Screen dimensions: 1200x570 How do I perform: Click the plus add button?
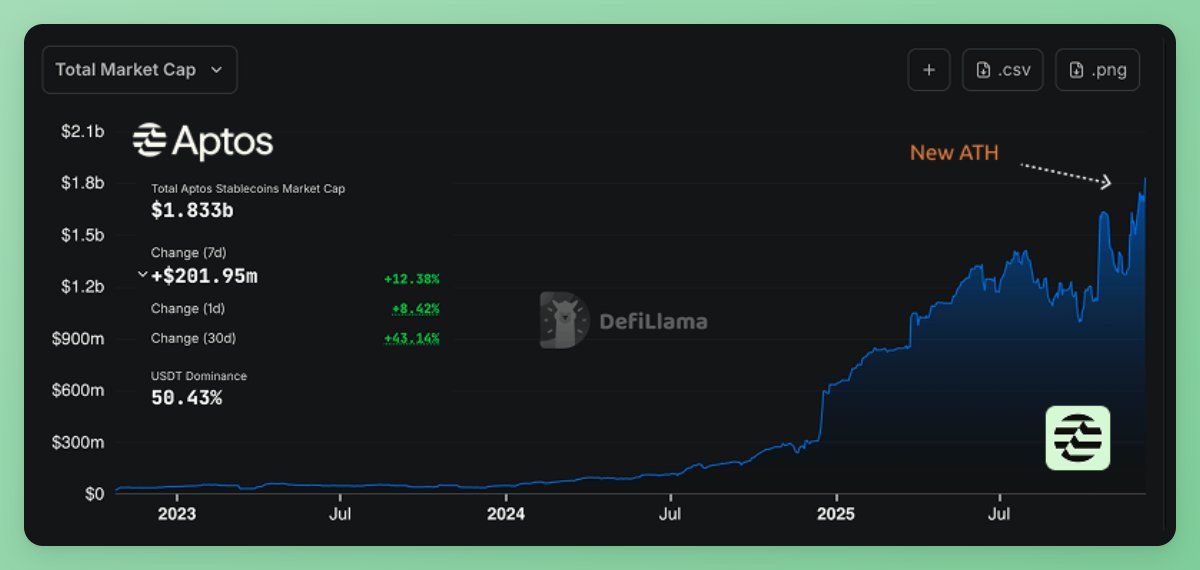[929, 70]
